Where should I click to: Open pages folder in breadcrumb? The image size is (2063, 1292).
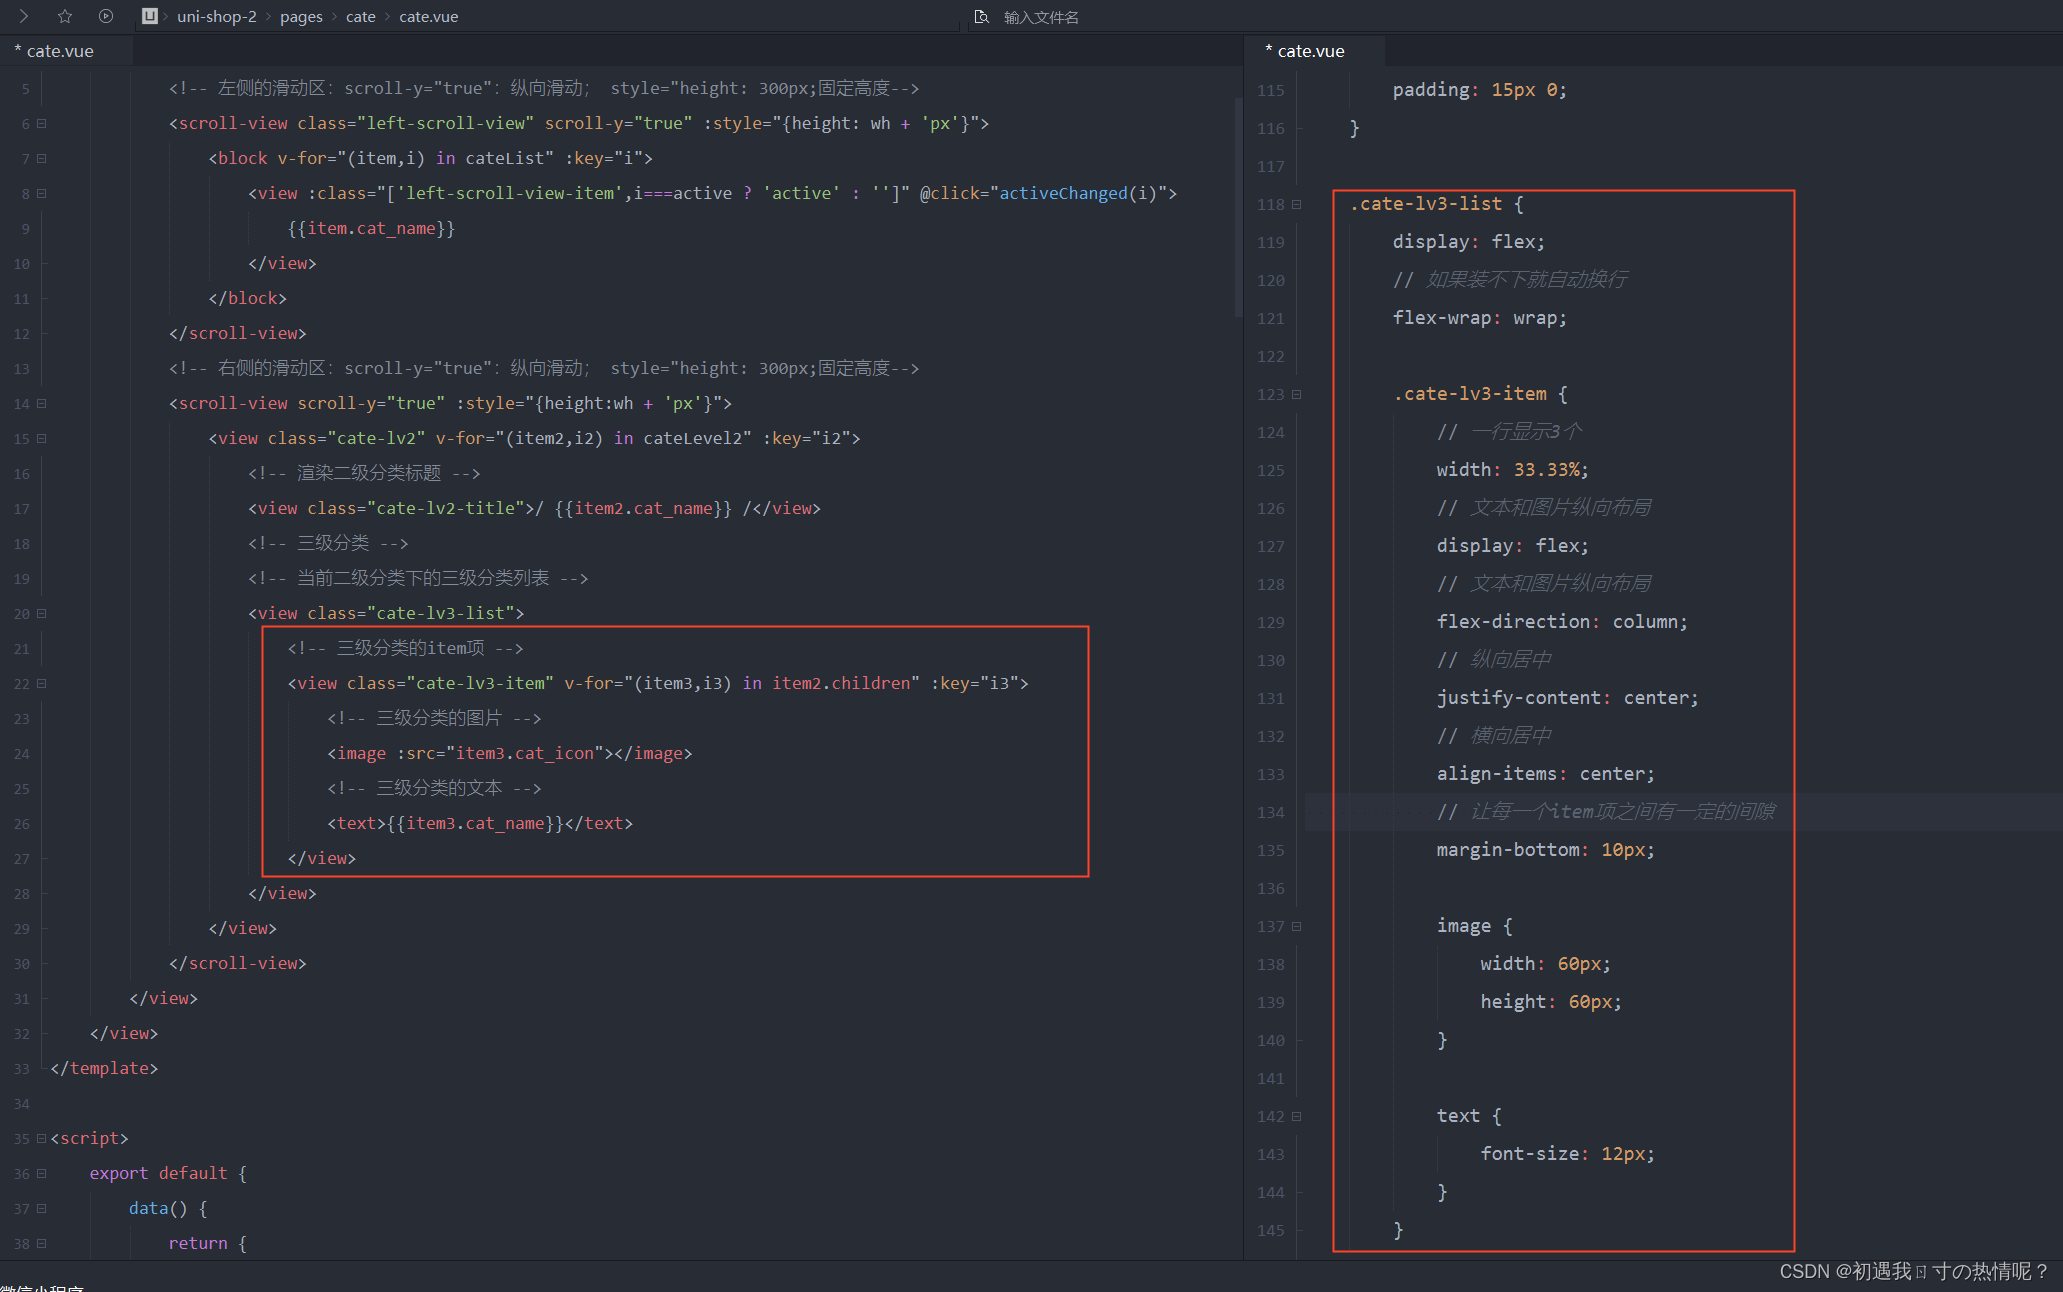pyautogui.click(x=301, y=17)
